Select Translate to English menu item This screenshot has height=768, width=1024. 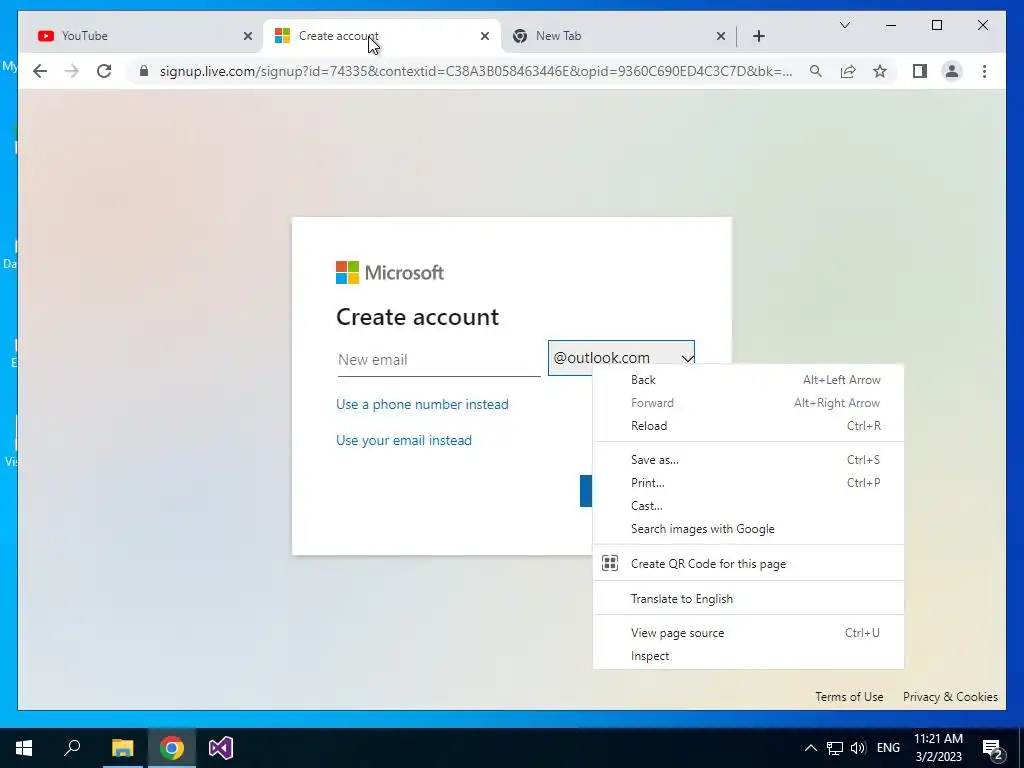pyautogui.click(x=748, y=599)
